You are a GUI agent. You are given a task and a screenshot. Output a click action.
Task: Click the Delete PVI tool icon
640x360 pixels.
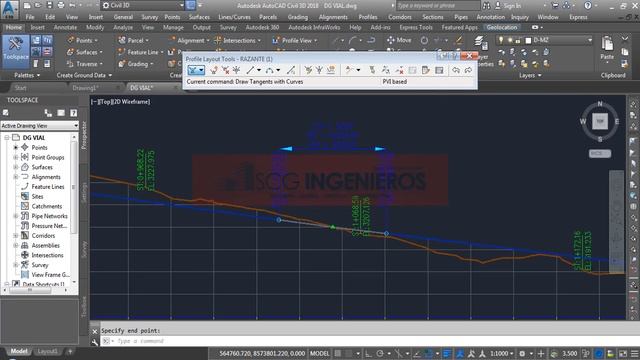coord(225,70)
